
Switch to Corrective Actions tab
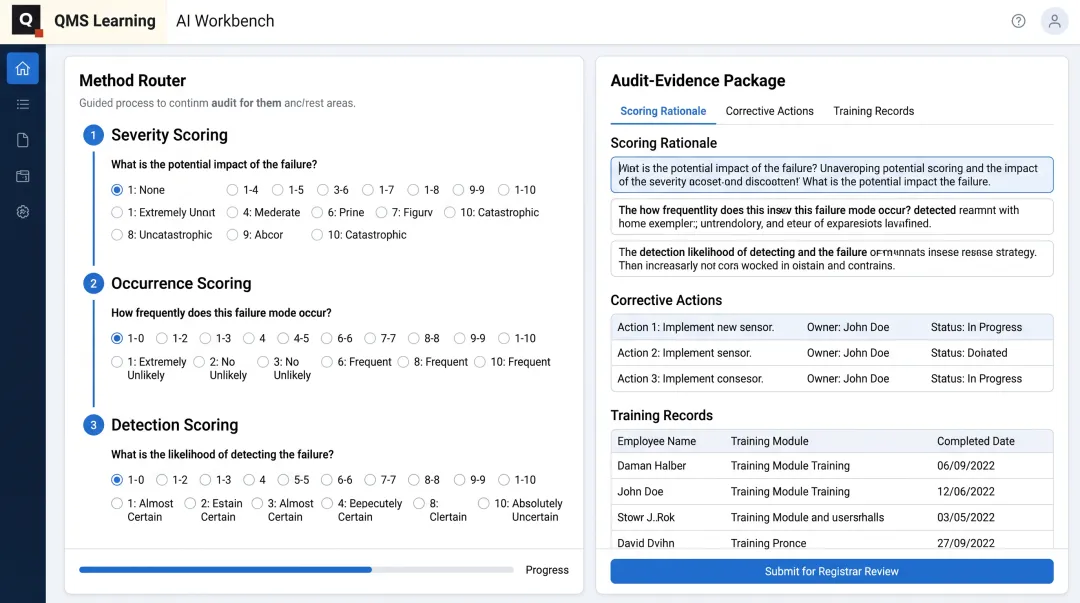(x=769, y=111)
